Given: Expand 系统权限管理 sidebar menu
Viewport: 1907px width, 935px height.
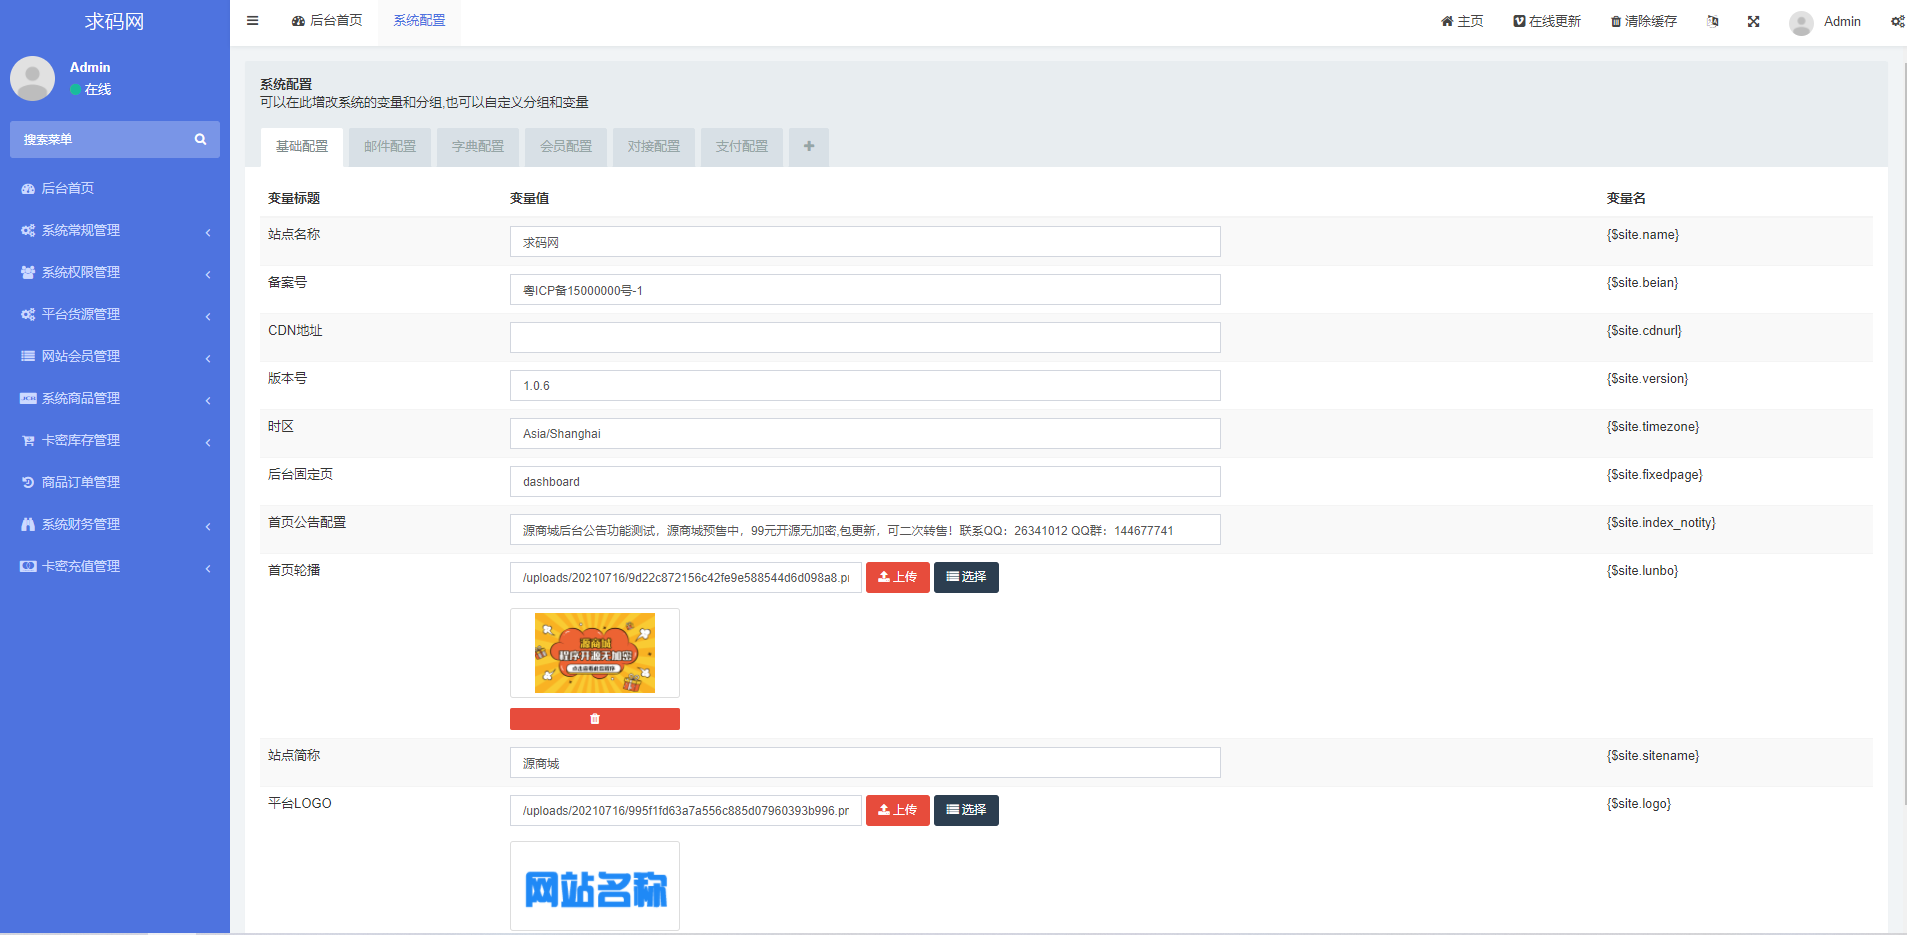Looking at the screenshot, I should tap(80, 273).
